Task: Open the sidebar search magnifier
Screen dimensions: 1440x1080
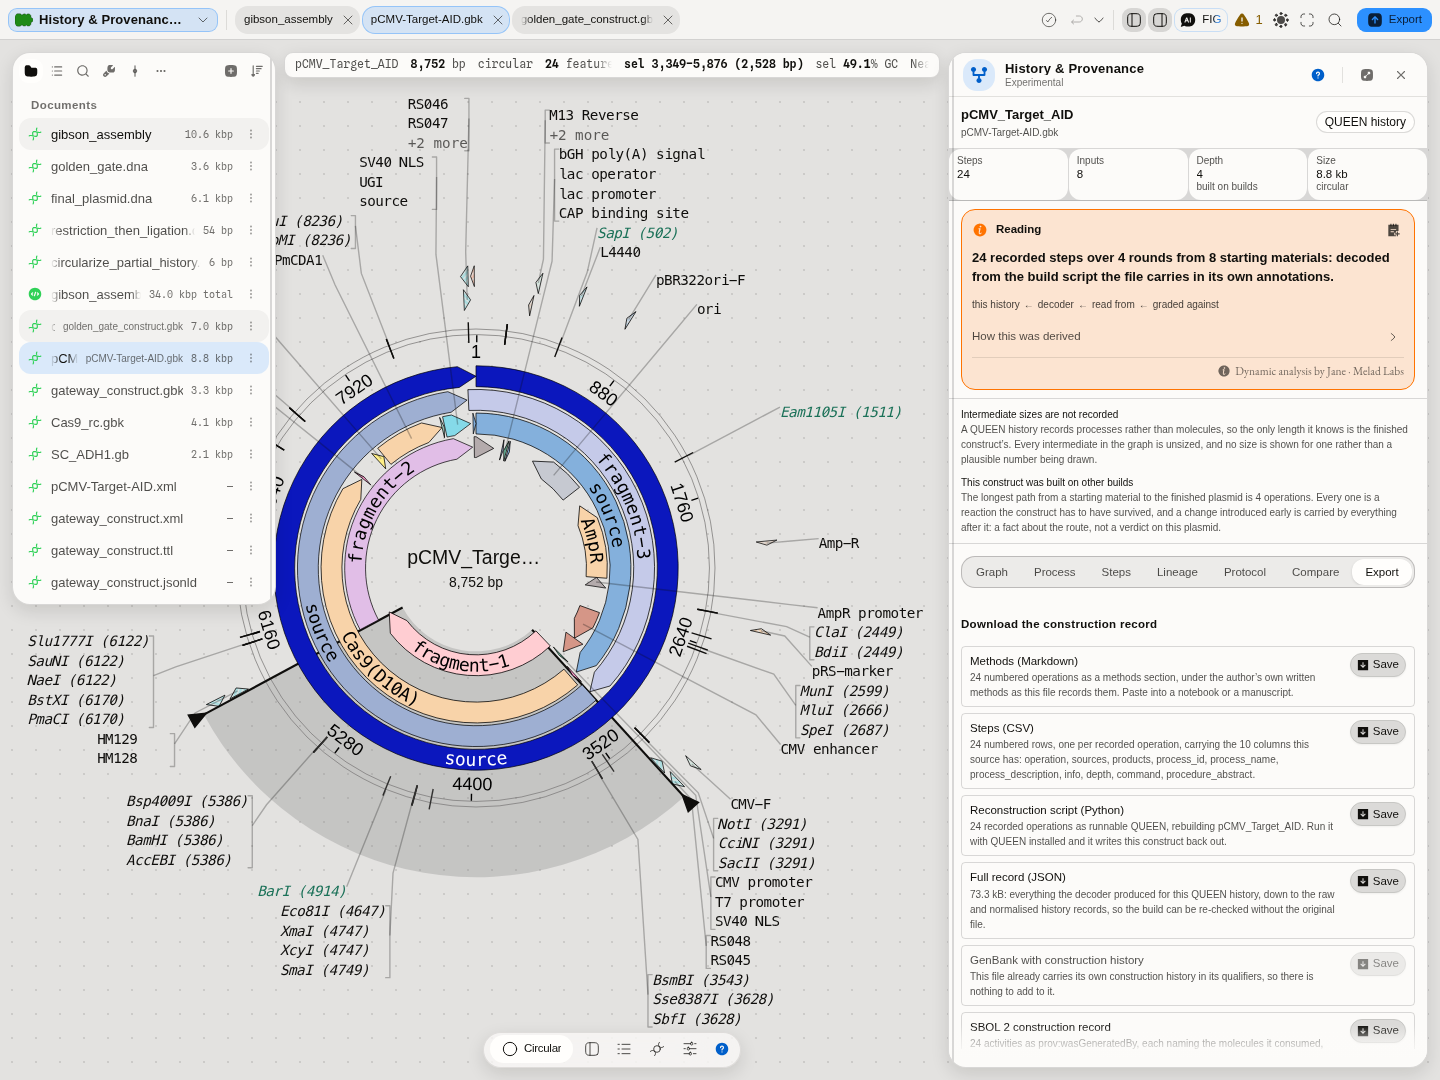Action: pyautogui.click(x=83, y=71)
